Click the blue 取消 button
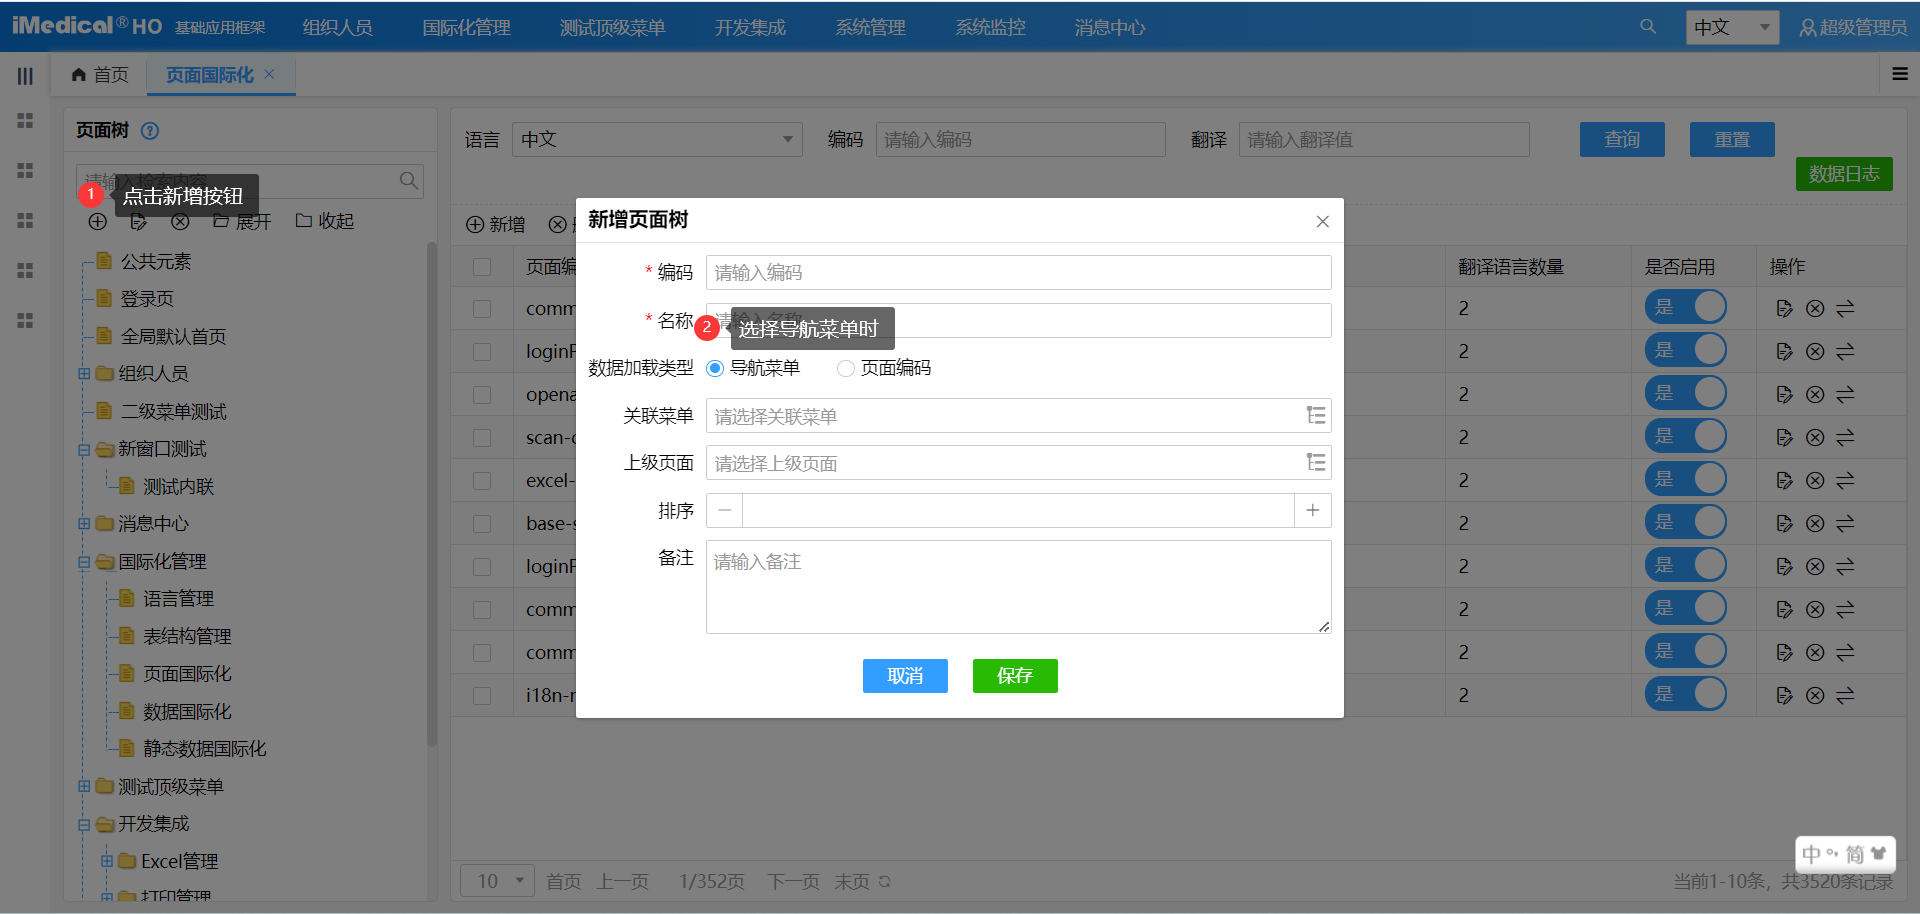1920x914 pixels. click(905, 676)
